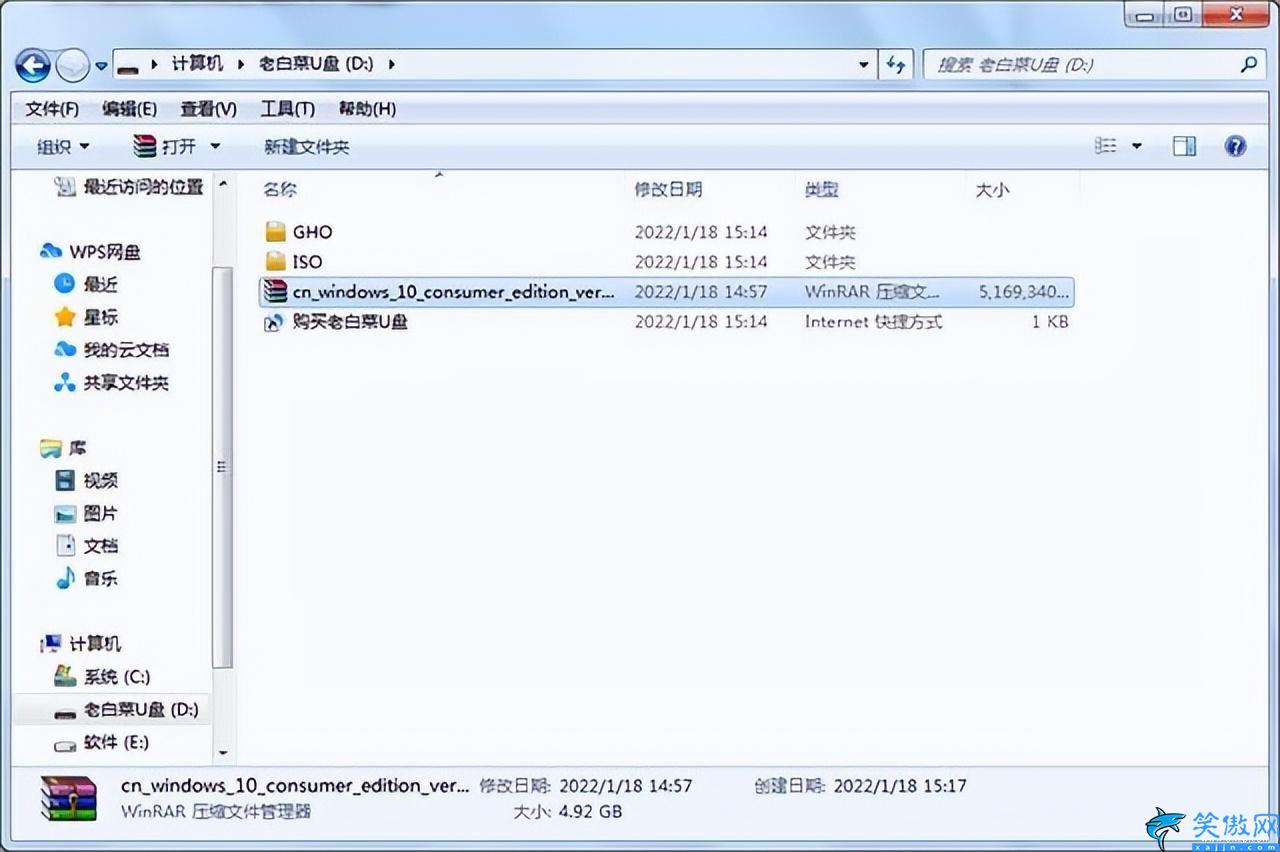This screenshot has height=852, width=1280.
Task: Click the navigation pane scrollbar thumb
Action: pyautogui.click(x=223, y=466)
